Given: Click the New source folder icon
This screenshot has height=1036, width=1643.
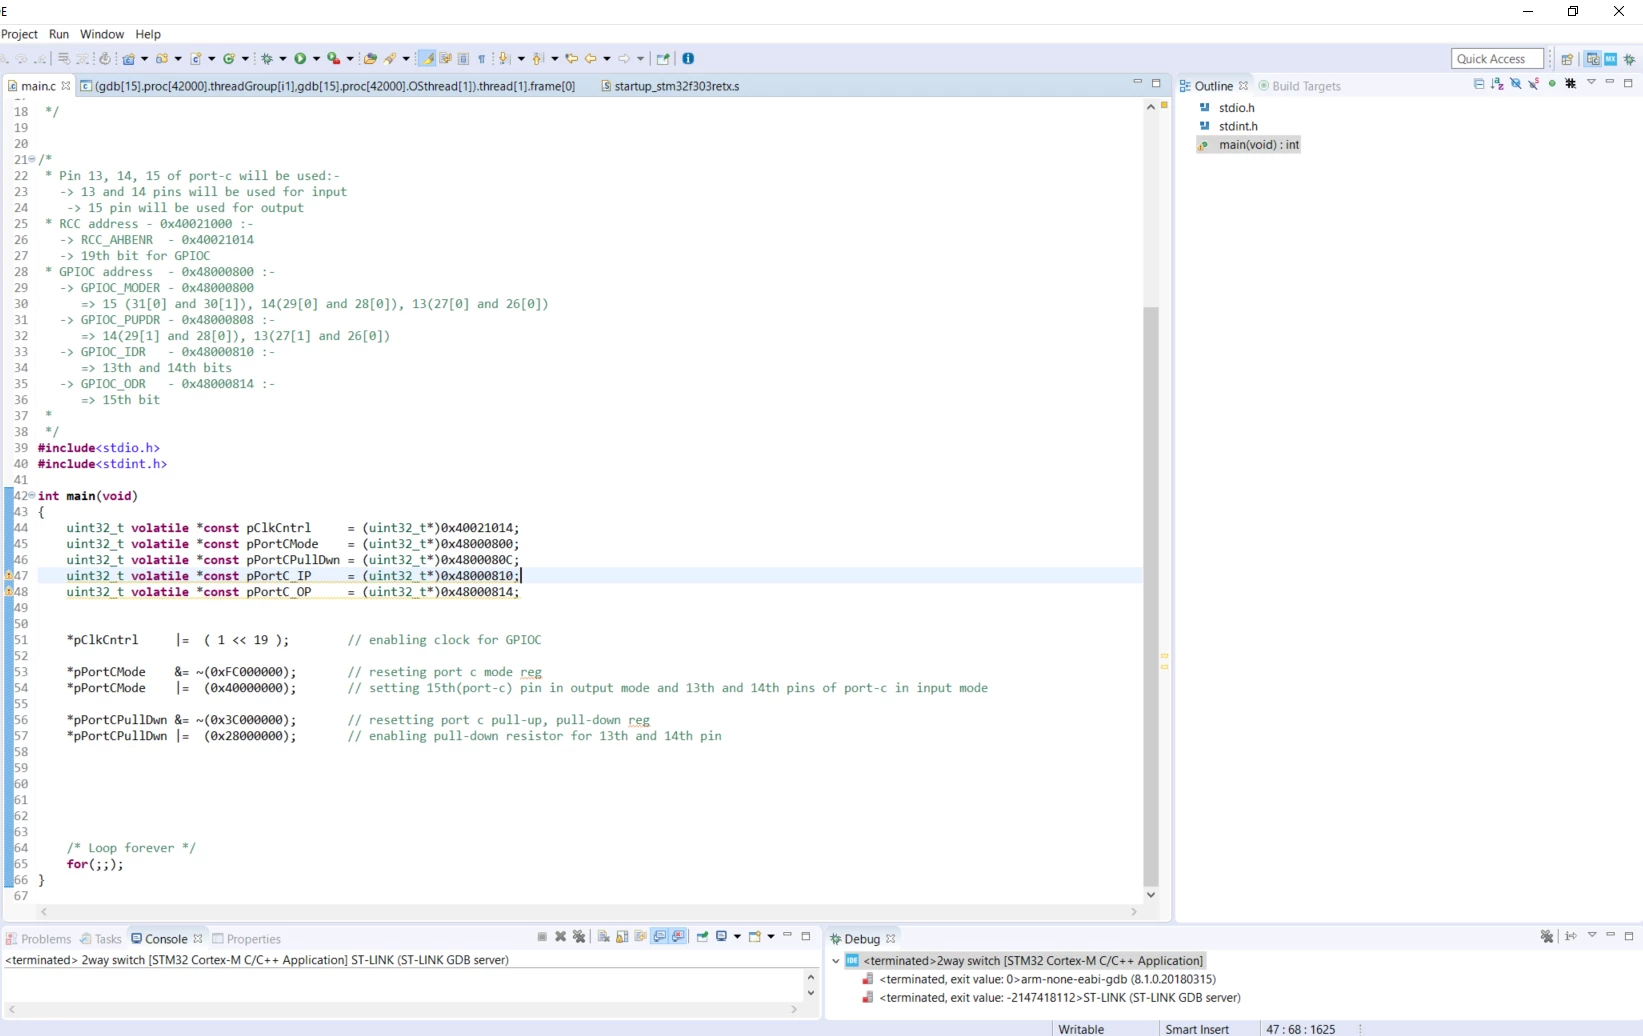Looking at the screenshot, I should click(x=162, y=59).
